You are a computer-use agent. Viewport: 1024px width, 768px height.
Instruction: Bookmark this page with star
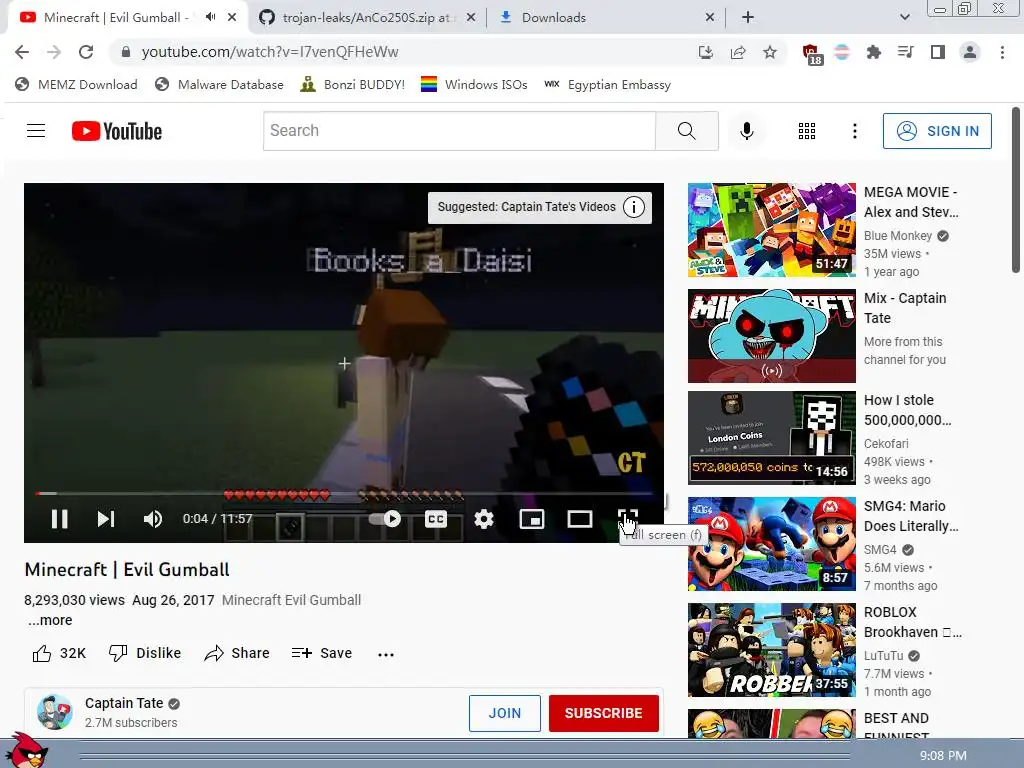770,52
